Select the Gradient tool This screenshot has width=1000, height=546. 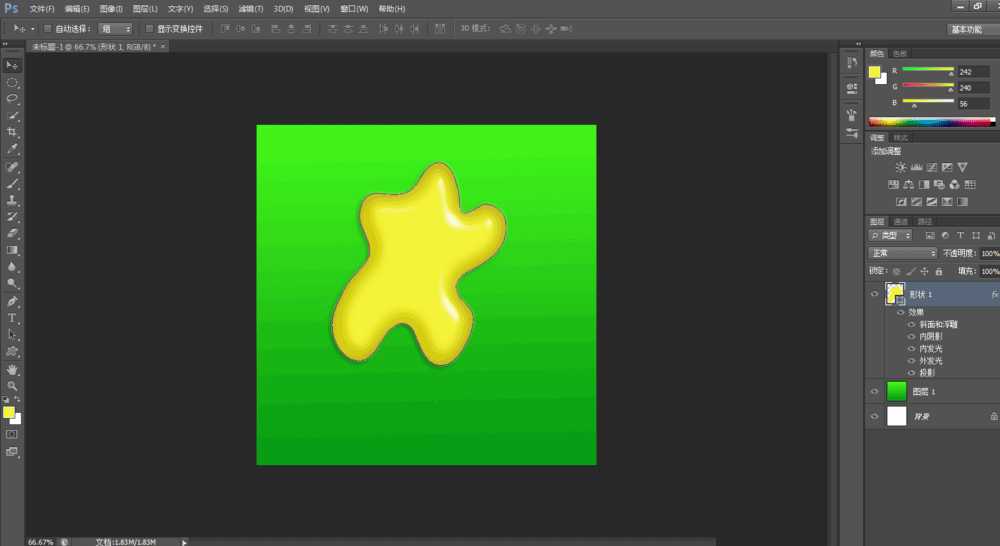pos(12,250)
